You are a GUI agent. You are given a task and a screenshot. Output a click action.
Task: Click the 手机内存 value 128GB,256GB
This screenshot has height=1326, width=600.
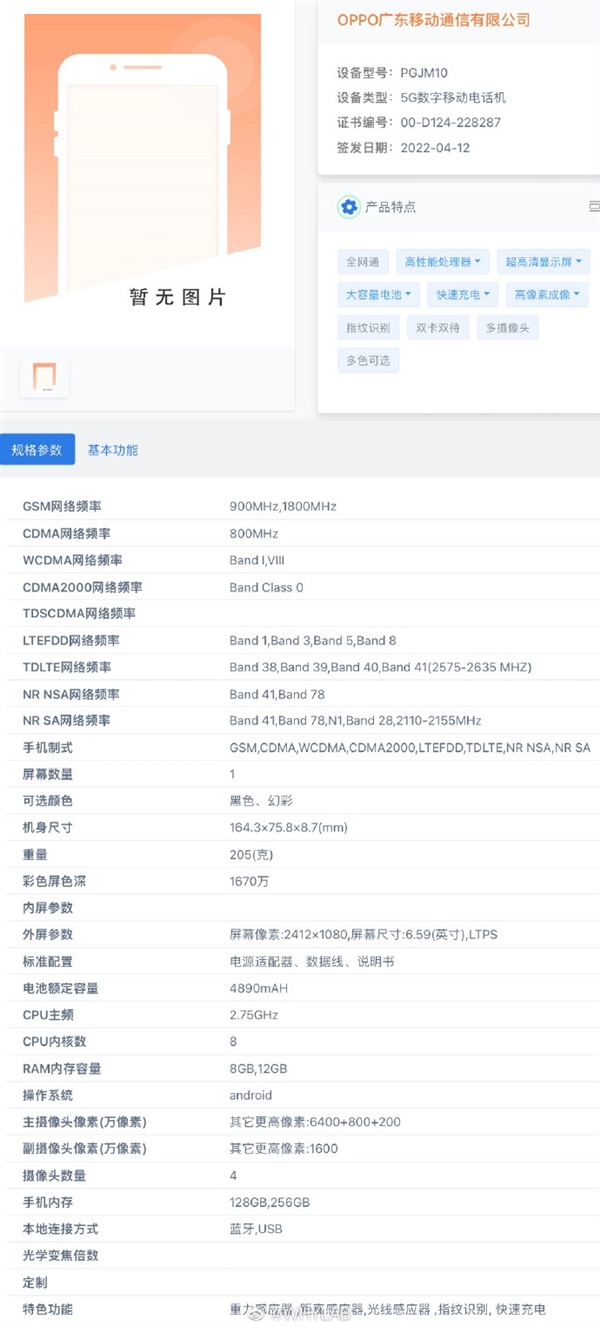269,1202
